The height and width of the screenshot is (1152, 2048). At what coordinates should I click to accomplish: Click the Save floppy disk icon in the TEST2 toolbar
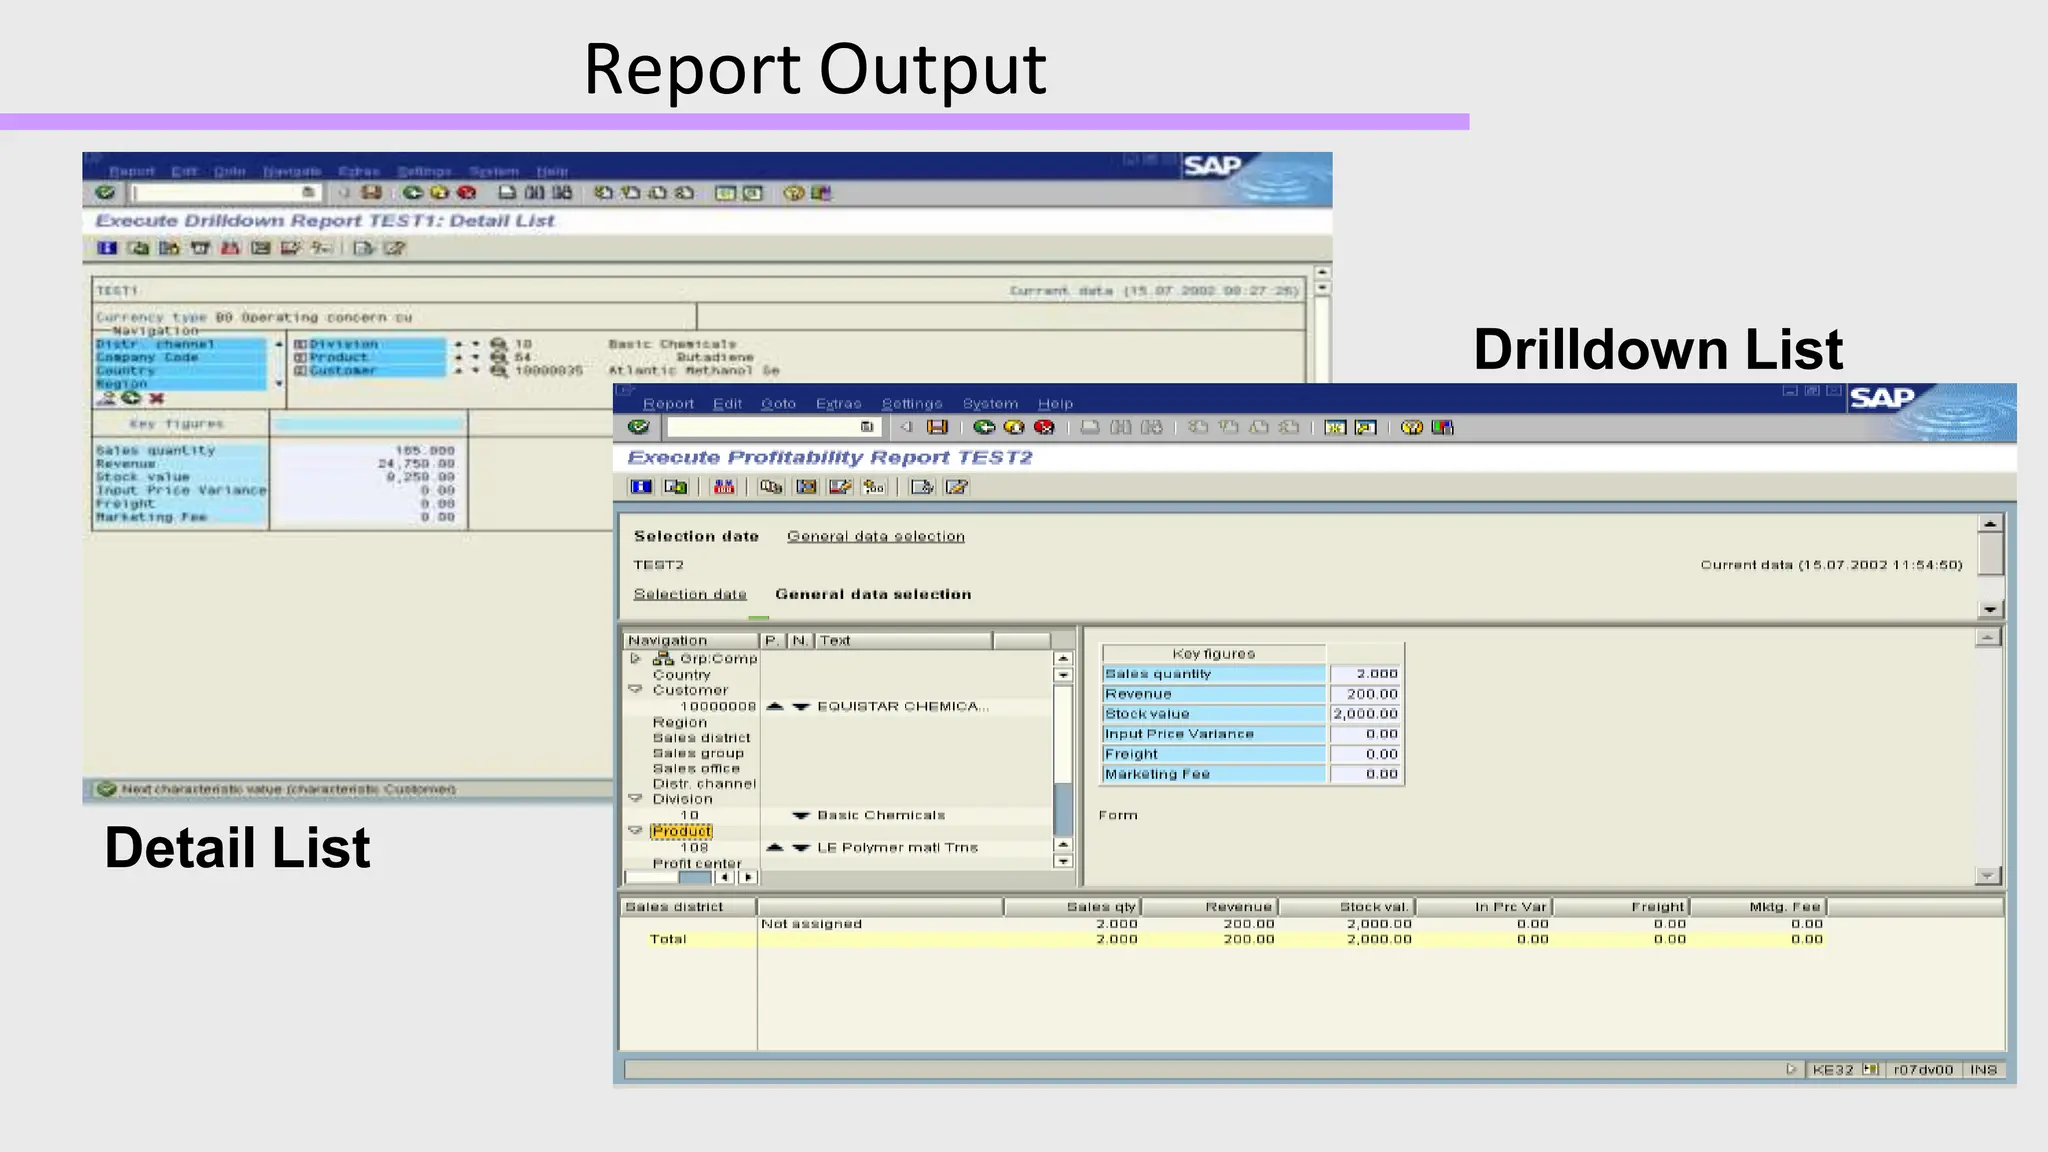click(937, 427)
